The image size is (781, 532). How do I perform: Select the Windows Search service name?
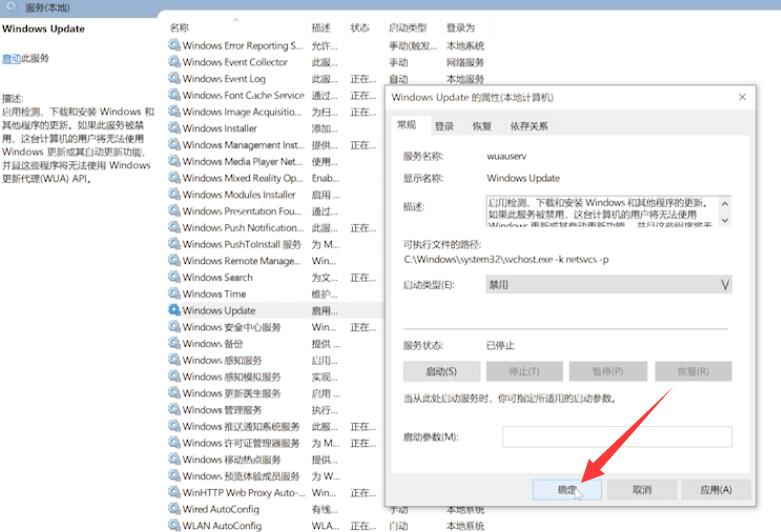(x=218, y=277)
